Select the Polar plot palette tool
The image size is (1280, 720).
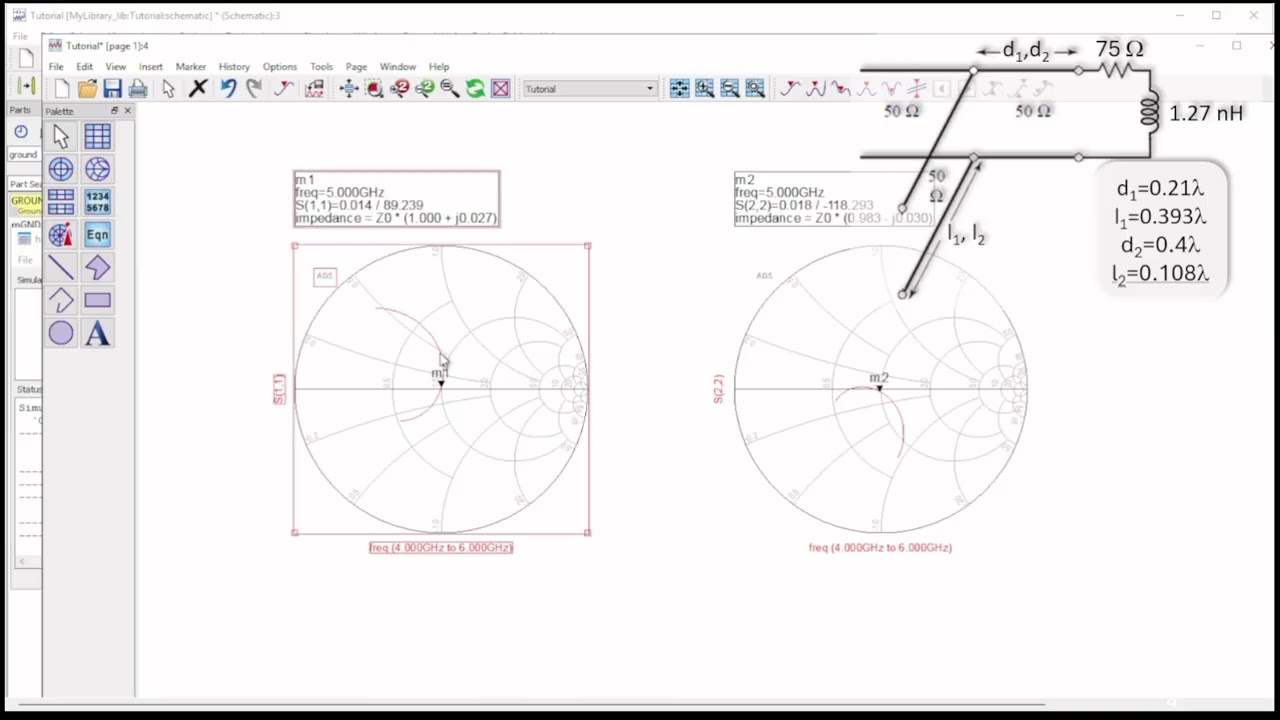(x=60, y=169)
